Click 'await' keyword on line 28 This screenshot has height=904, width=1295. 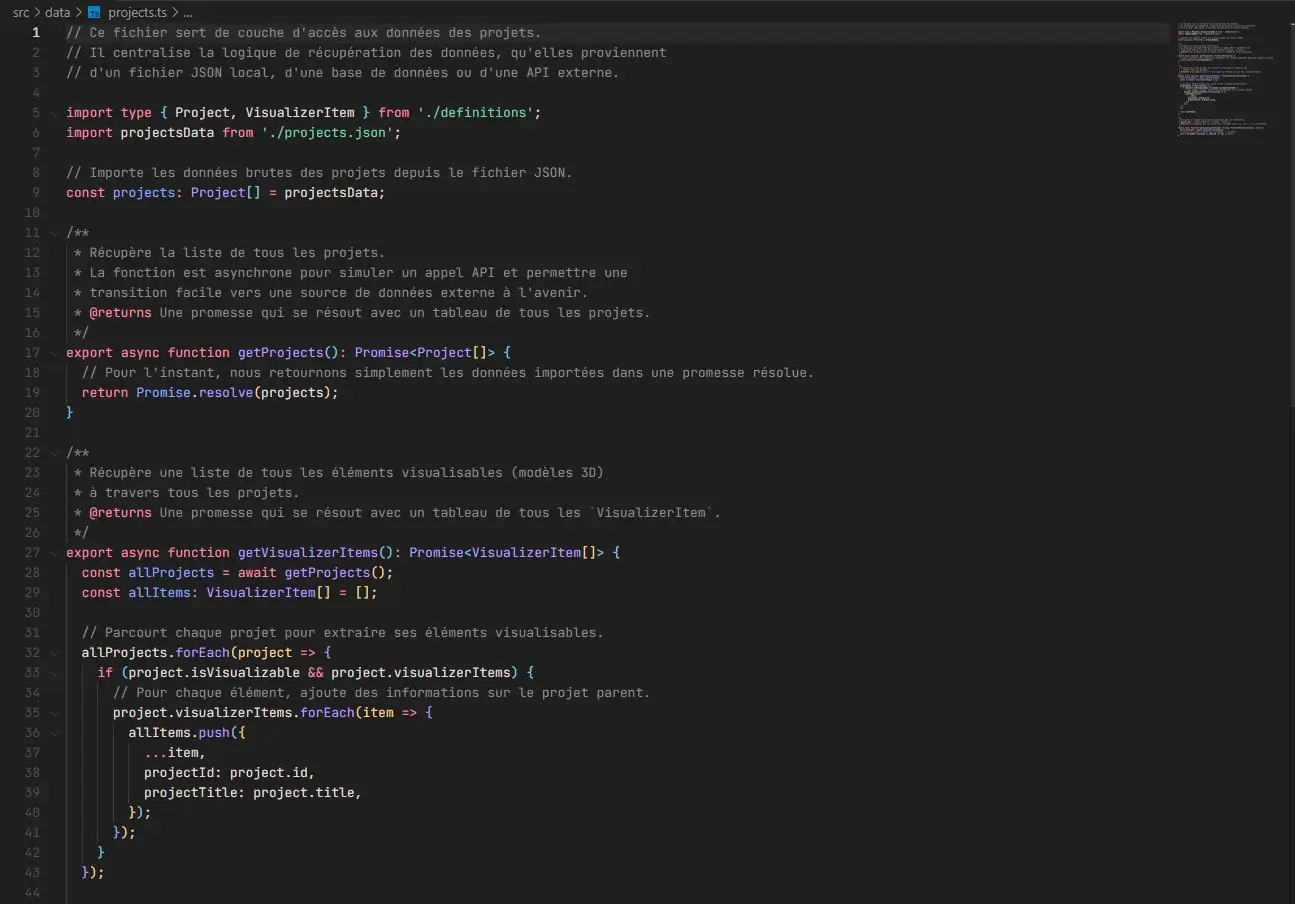tap(257, 572)
